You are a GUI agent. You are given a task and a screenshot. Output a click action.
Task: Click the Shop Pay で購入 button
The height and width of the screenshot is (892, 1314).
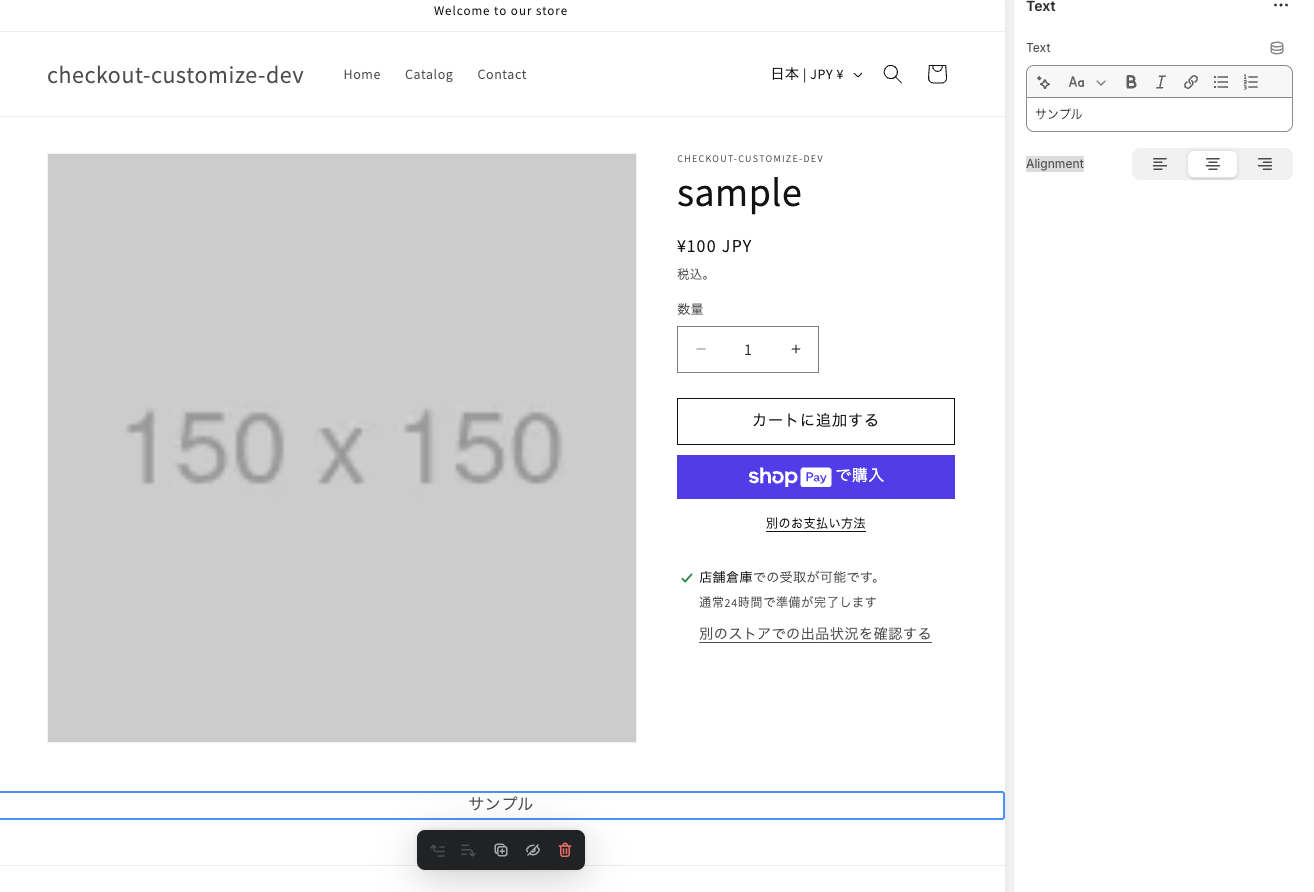pyautogui.click(x=816, y=477)
